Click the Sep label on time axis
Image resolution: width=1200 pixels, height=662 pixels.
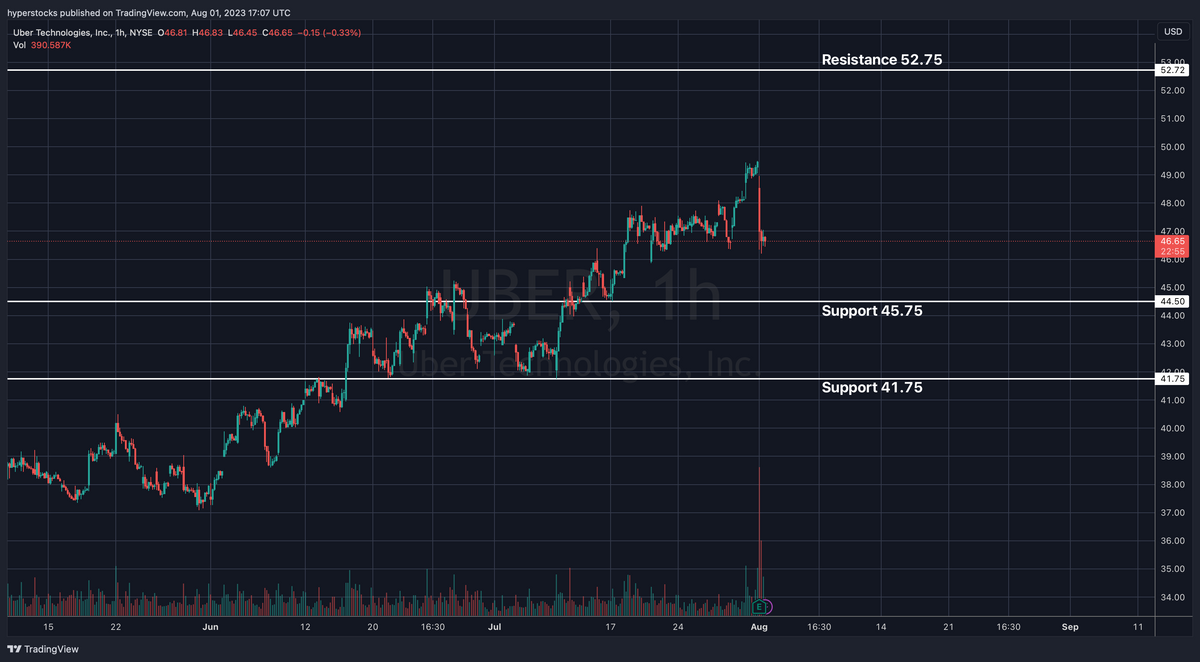[x=1069, y=628]
